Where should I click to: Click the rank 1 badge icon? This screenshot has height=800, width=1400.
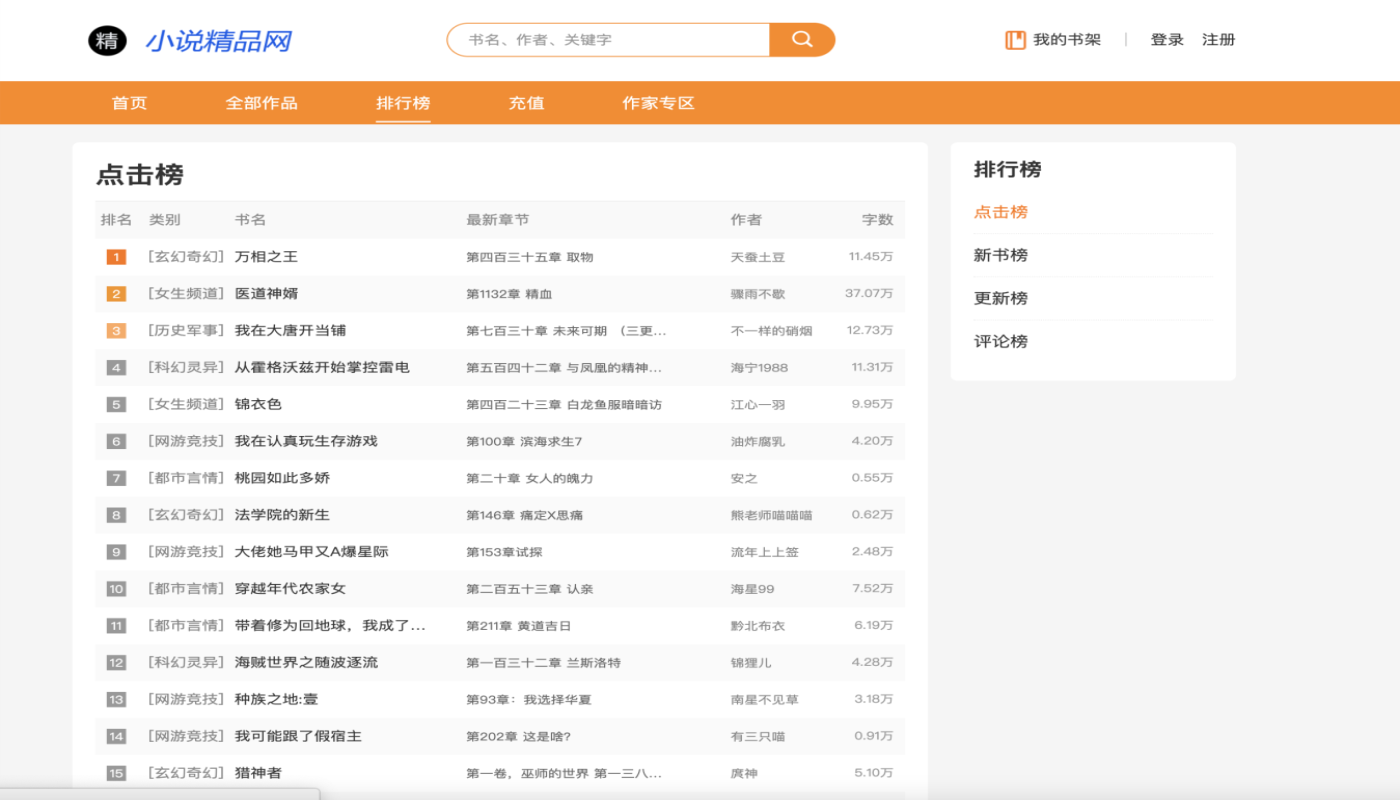tap(116, 257)
